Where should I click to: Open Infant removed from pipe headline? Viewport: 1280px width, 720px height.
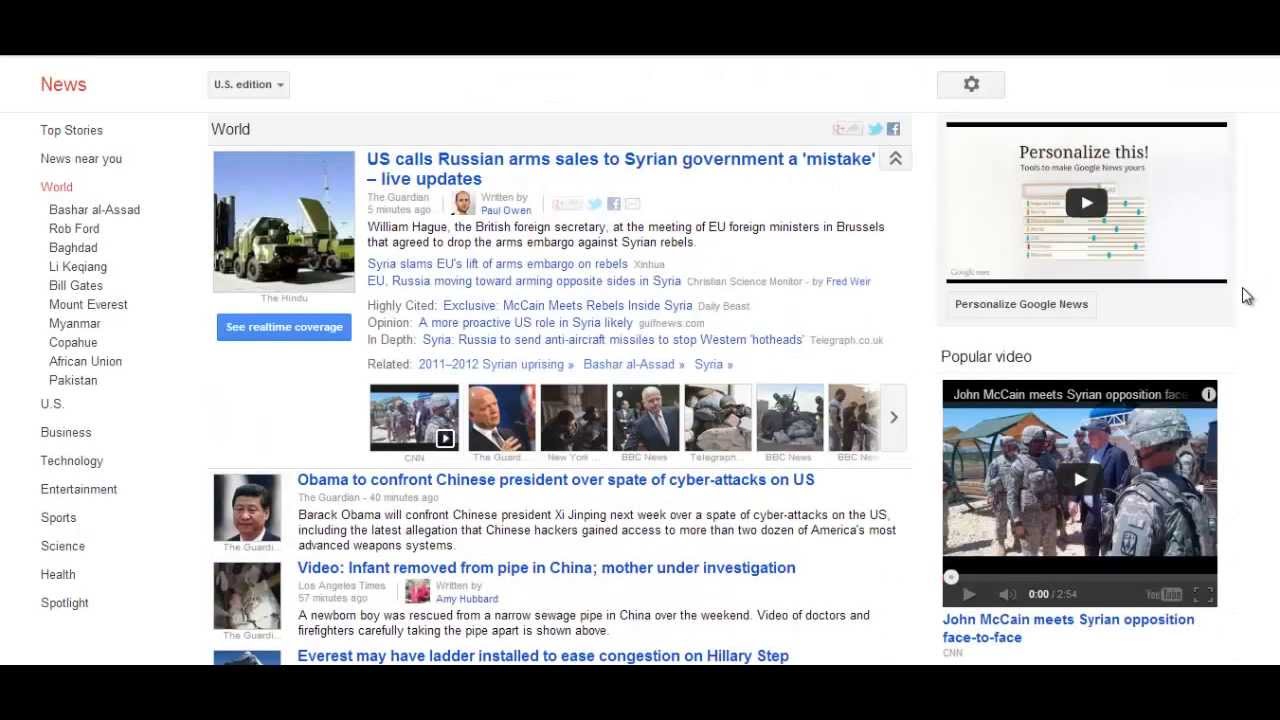547,568
